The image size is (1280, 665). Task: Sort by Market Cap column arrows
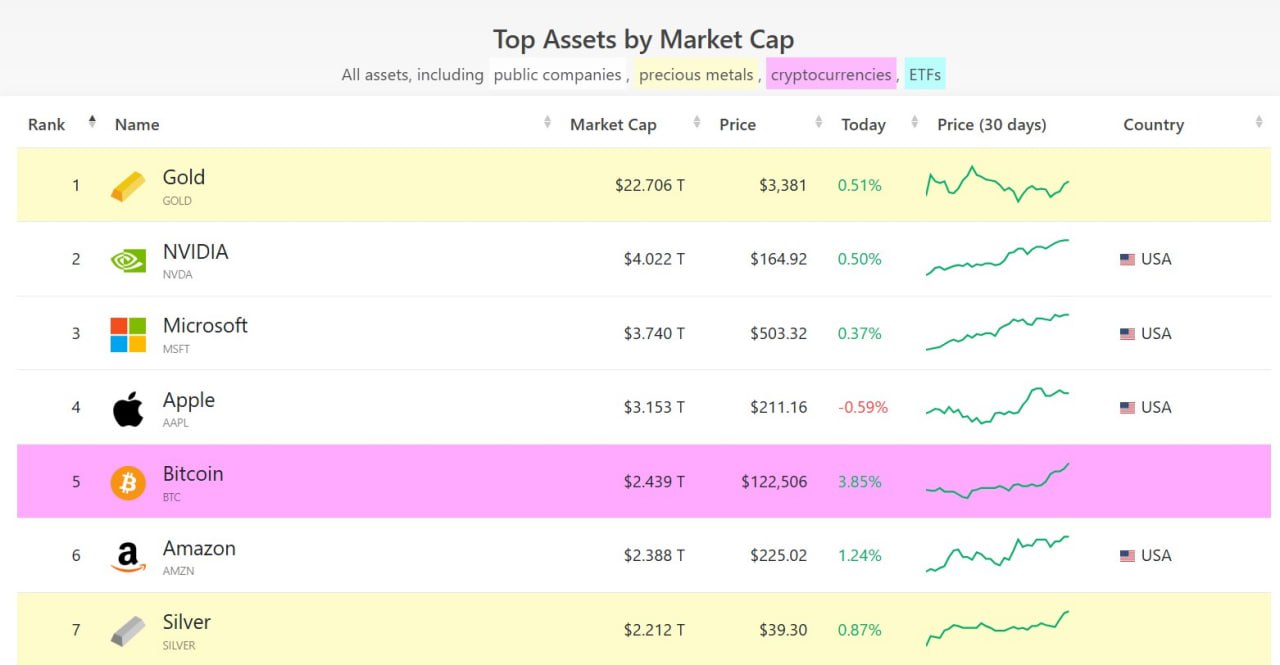697,123
